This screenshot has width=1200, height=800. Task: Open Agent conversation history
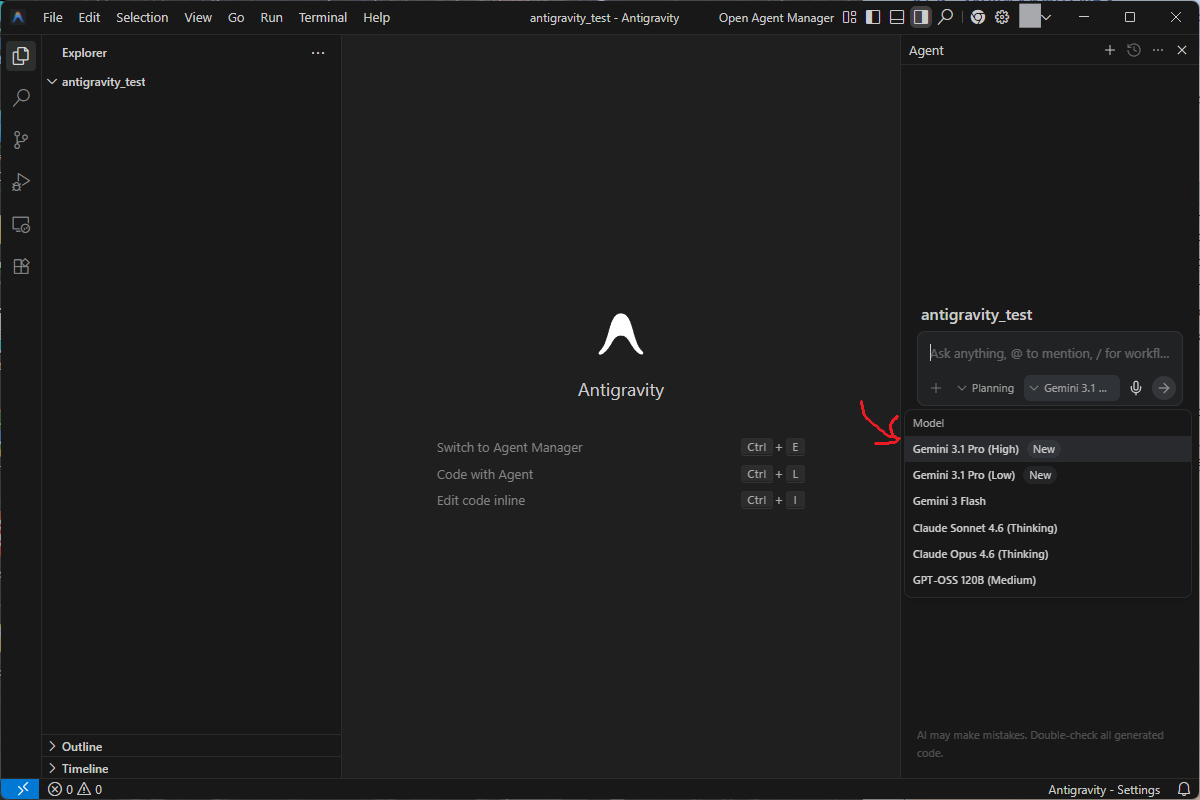(1133, 50)
